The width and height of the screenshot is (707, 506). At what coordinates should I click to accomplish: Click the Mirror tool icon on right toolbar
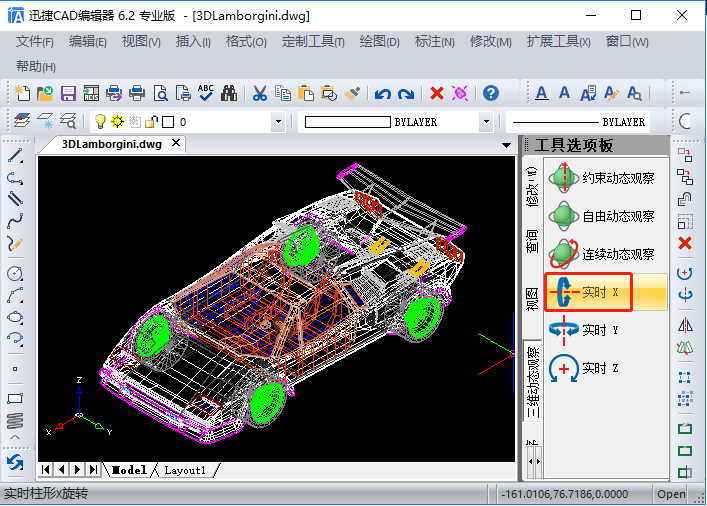pos(685,325)
